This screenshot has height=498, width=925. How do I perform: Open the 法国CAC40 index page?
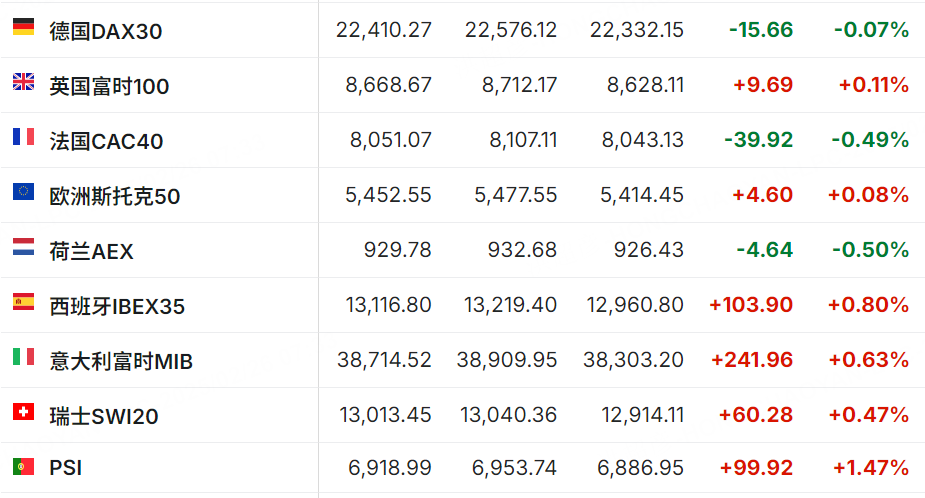point(106,141)
